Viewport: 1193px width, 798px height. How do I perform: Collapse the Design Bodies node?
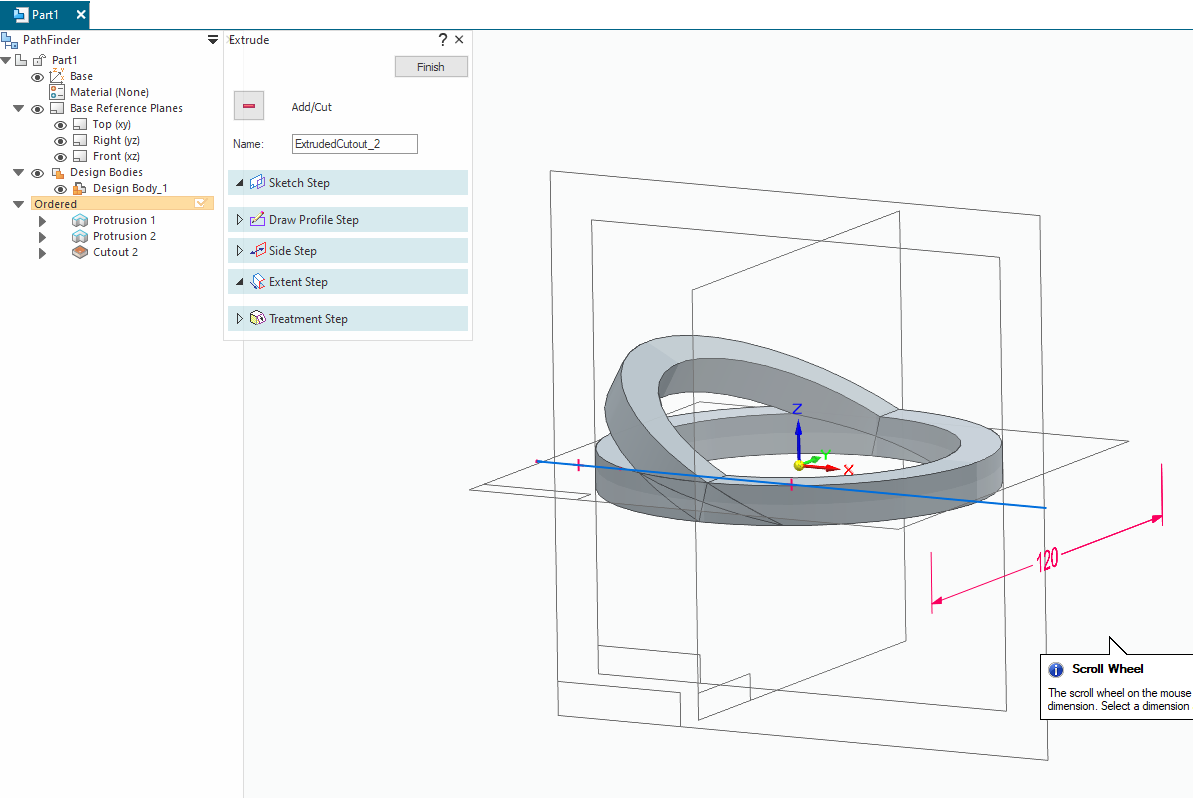pos(19,172)
